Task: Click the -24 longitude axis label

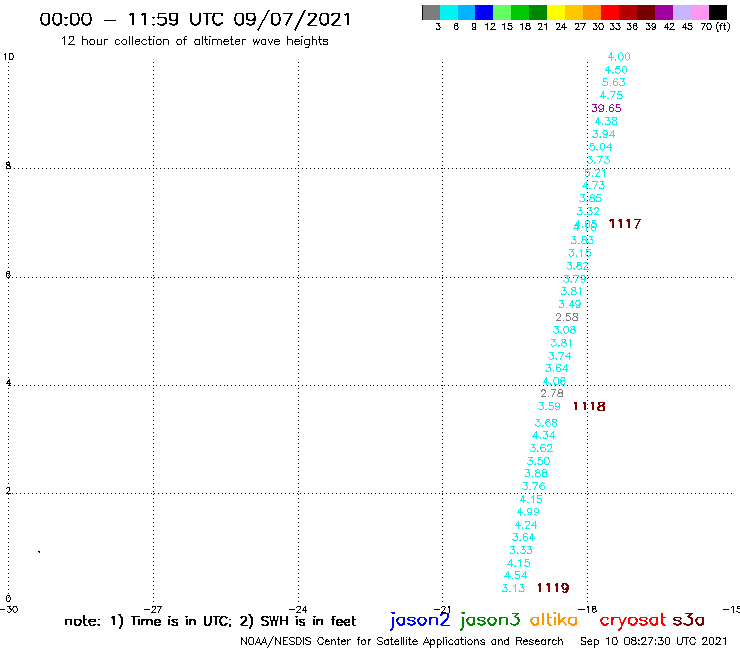Action: coord(298,609)
